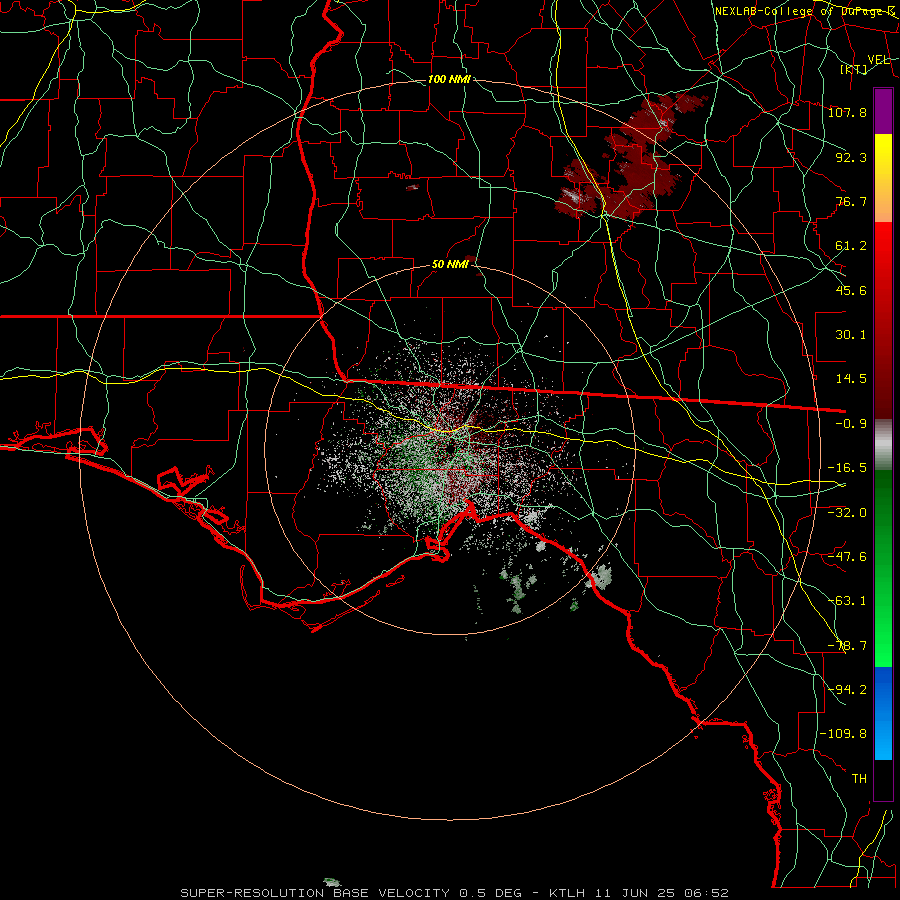Image resolution: width=900 pixels, height=900 pixels.
Task: Click the blue segment of the color scale
Action: pos(883,713)
